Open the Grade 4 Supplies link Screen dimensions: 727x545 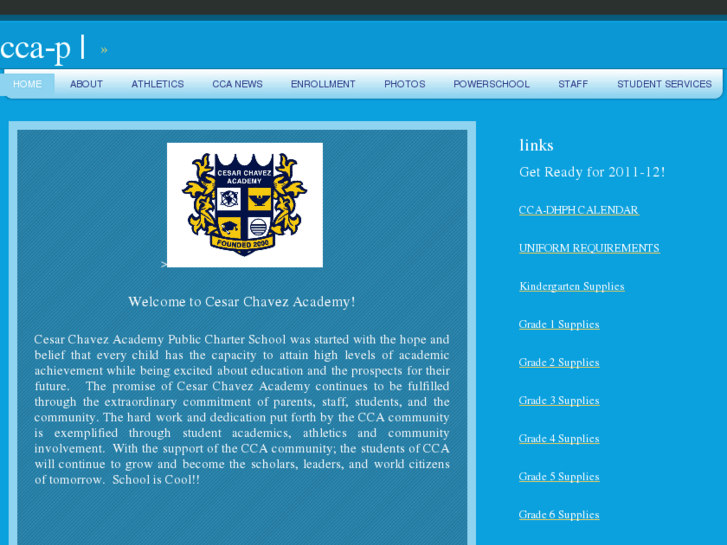[x=559, y=438]
